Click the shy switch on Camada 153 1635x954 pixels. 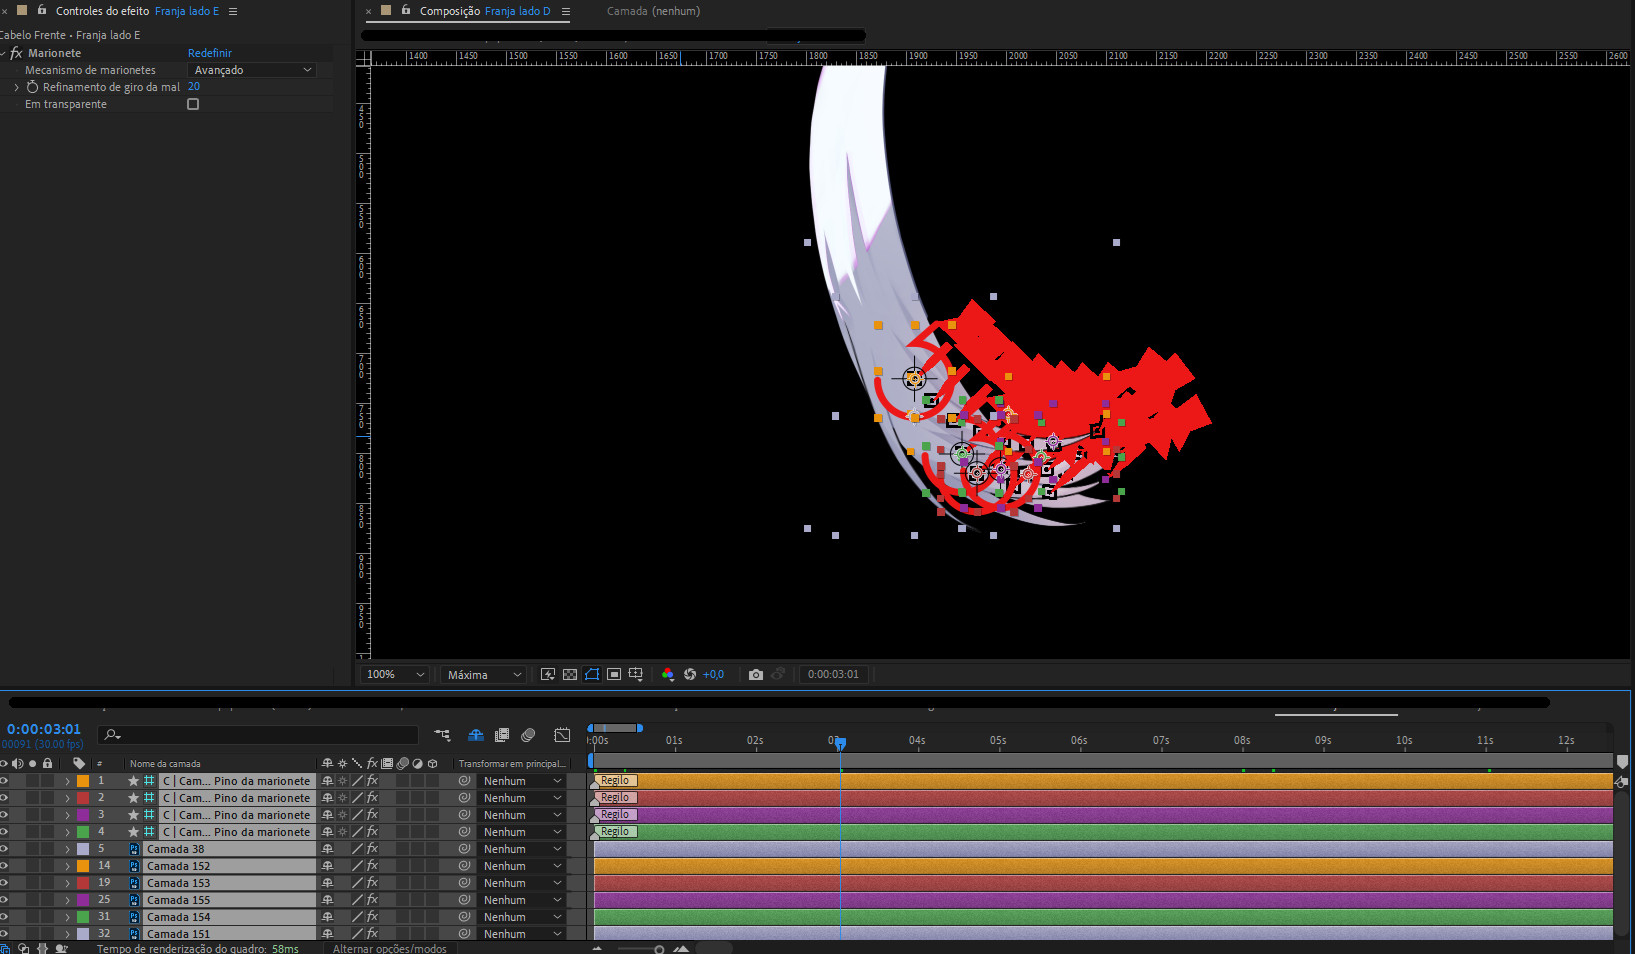click(x=327, y=883)
